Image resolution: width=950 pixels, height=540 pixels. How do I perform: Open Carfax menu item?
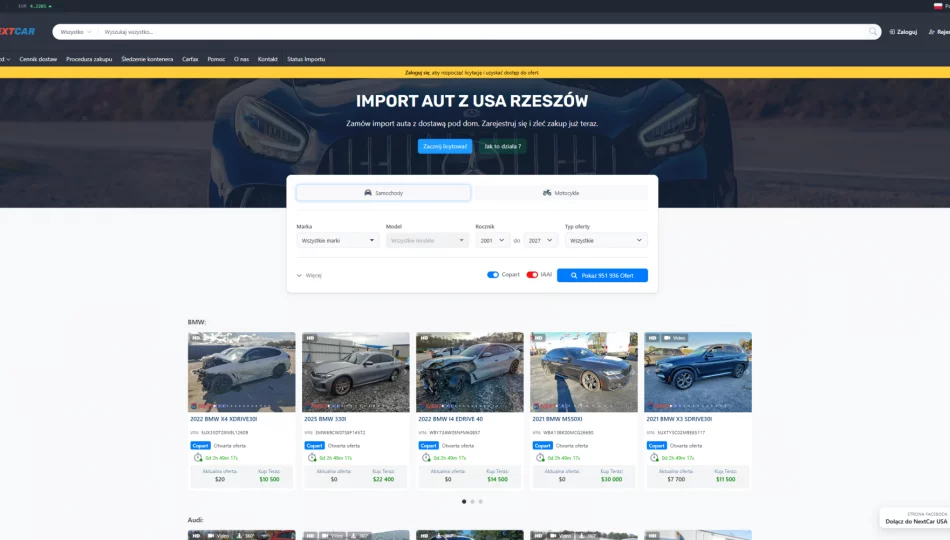coord(190,59)
